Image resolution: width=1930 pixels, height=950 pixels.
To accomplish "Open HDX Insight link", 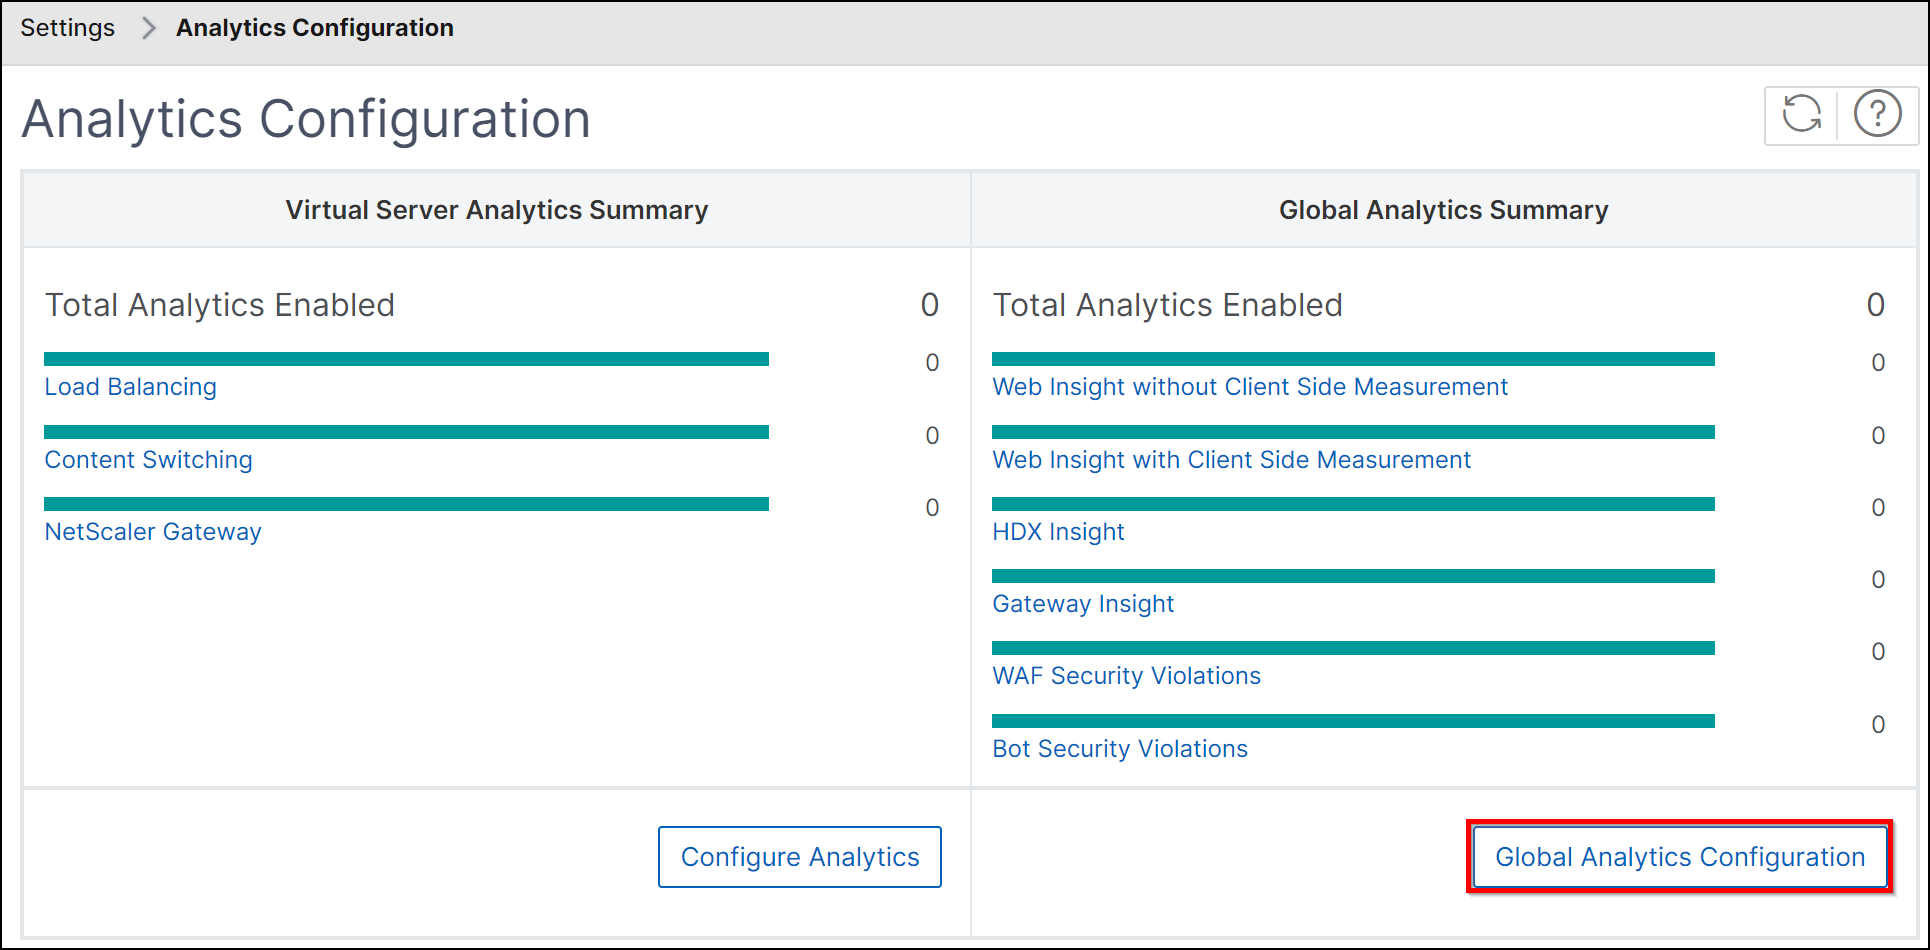I will pyautogui.click(x=1058, y=532).
